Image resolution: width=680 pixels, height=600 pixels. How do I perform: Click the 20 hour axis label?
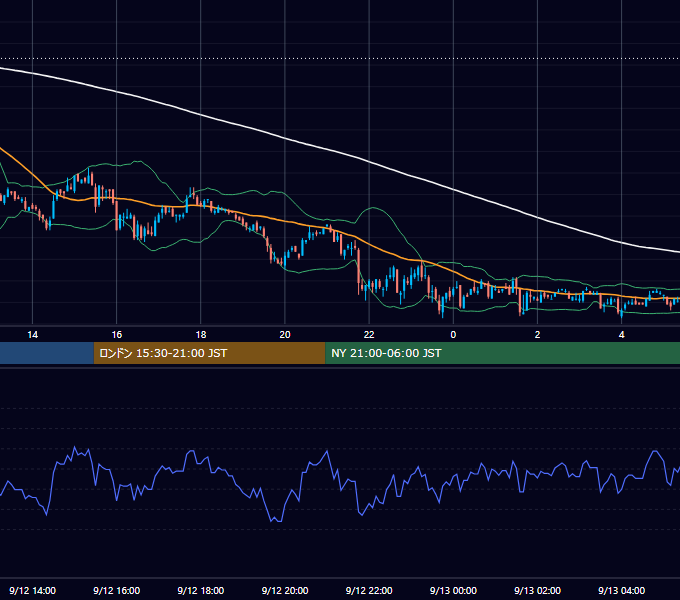click(285, 335)
